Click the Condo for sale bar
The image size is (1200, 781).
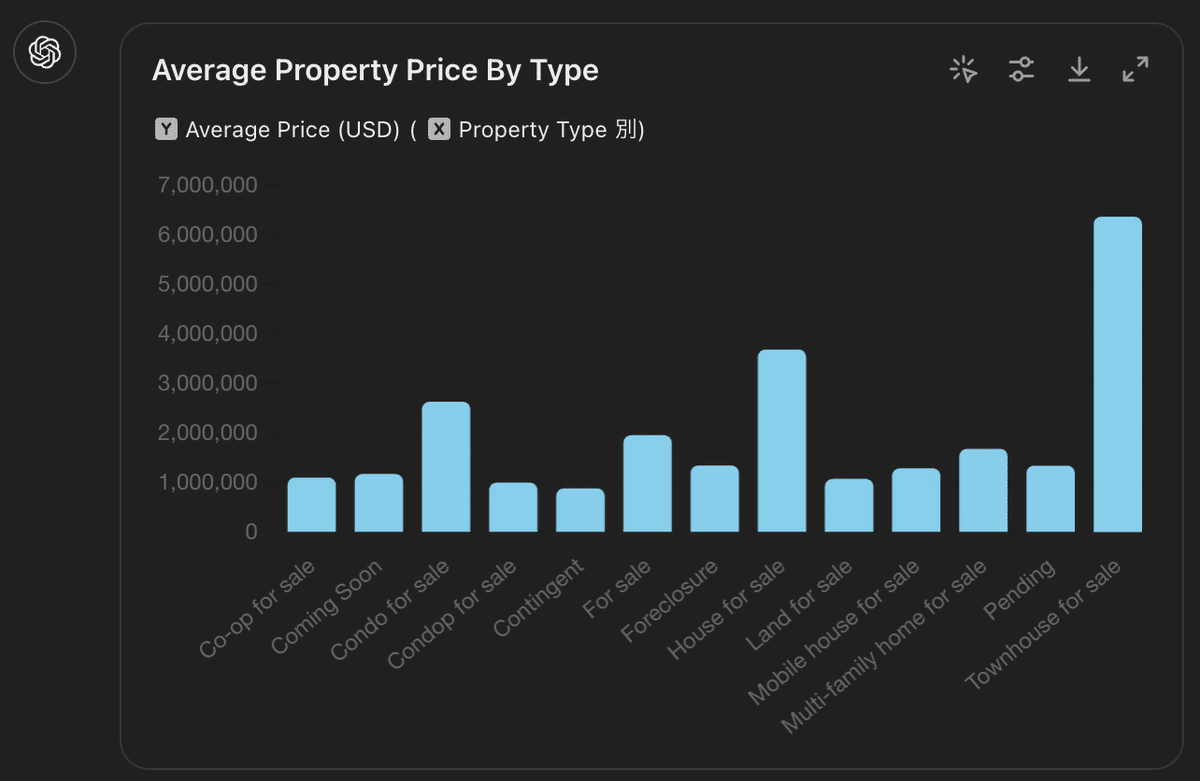[x=446, y=467]
